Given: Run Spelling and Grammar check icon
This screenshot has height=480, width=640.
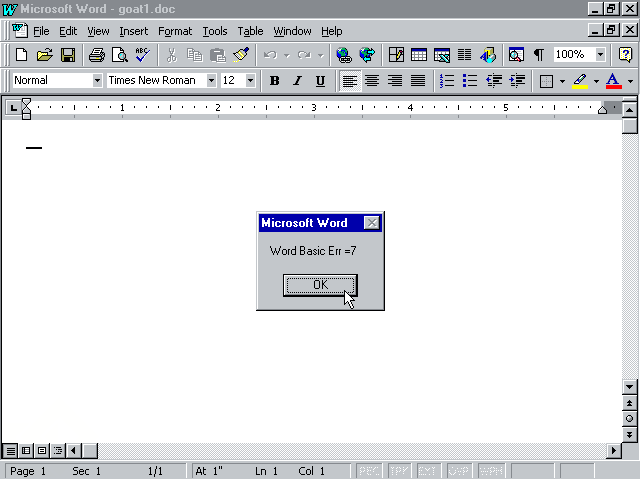Looking at the screenshot, I should point(142,55).
